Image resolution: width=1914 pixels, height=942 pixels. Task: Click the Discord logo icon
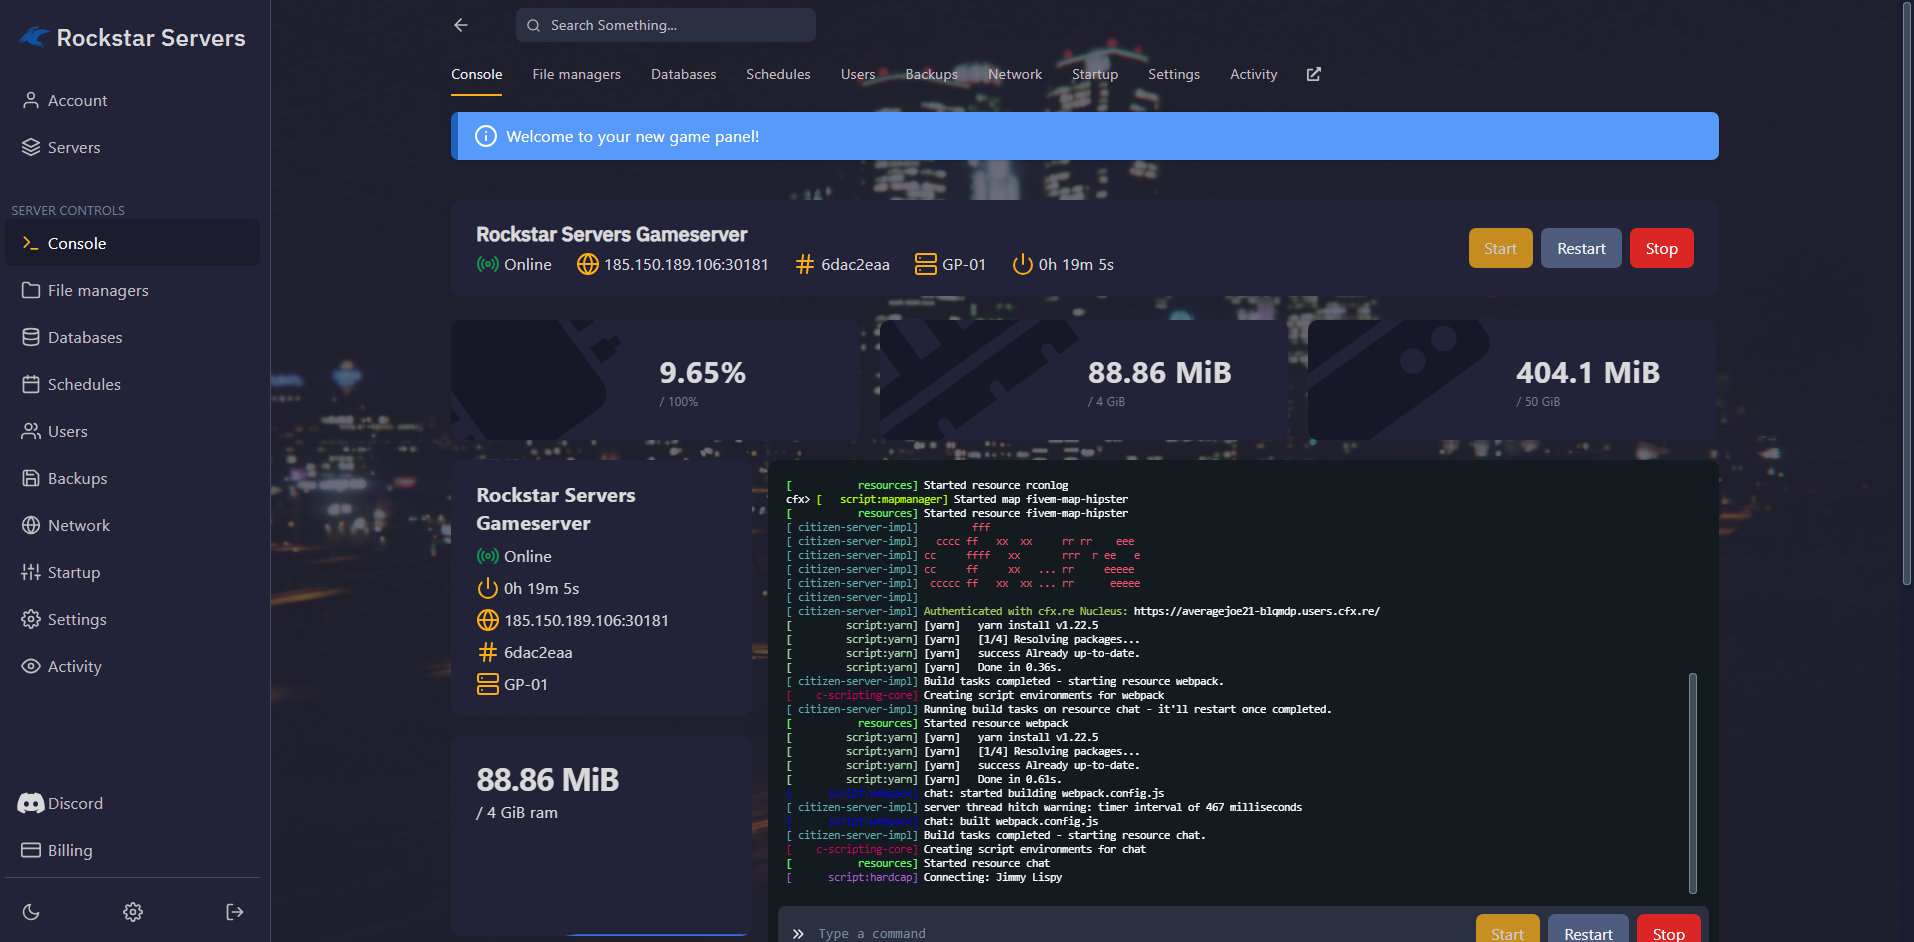[x=31, y=803]
